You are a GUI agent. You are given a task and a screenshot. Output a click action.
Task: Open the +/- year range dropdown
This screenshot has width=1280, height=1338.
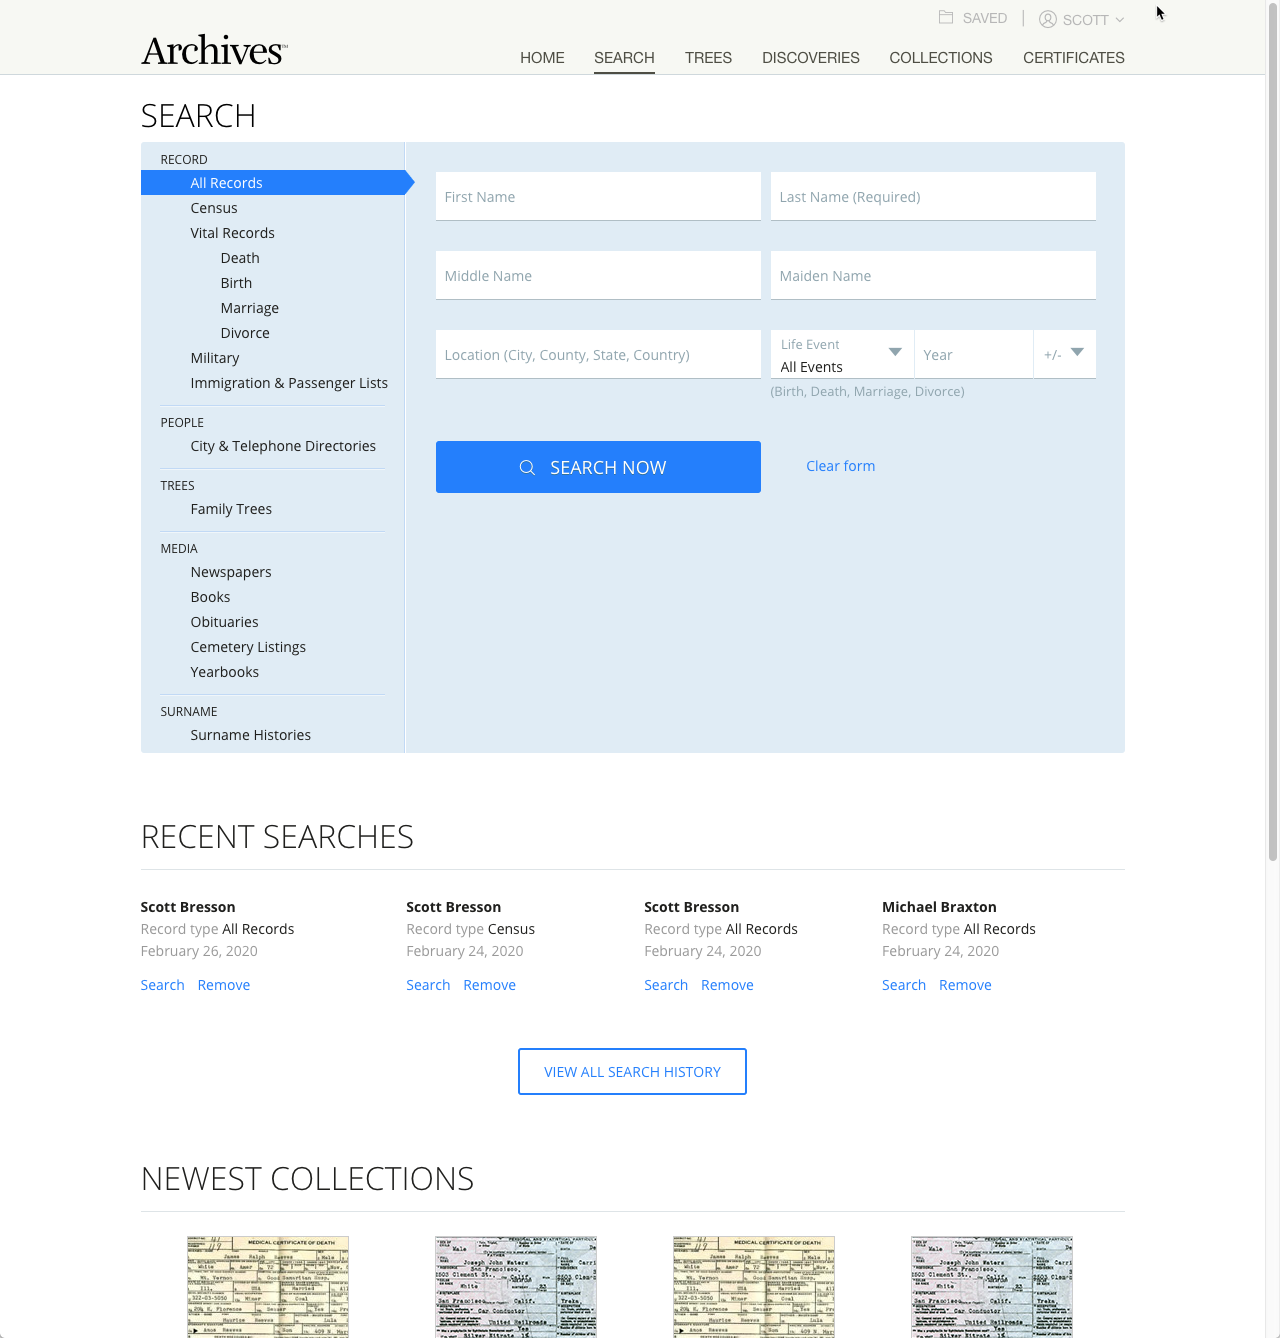1065,354
